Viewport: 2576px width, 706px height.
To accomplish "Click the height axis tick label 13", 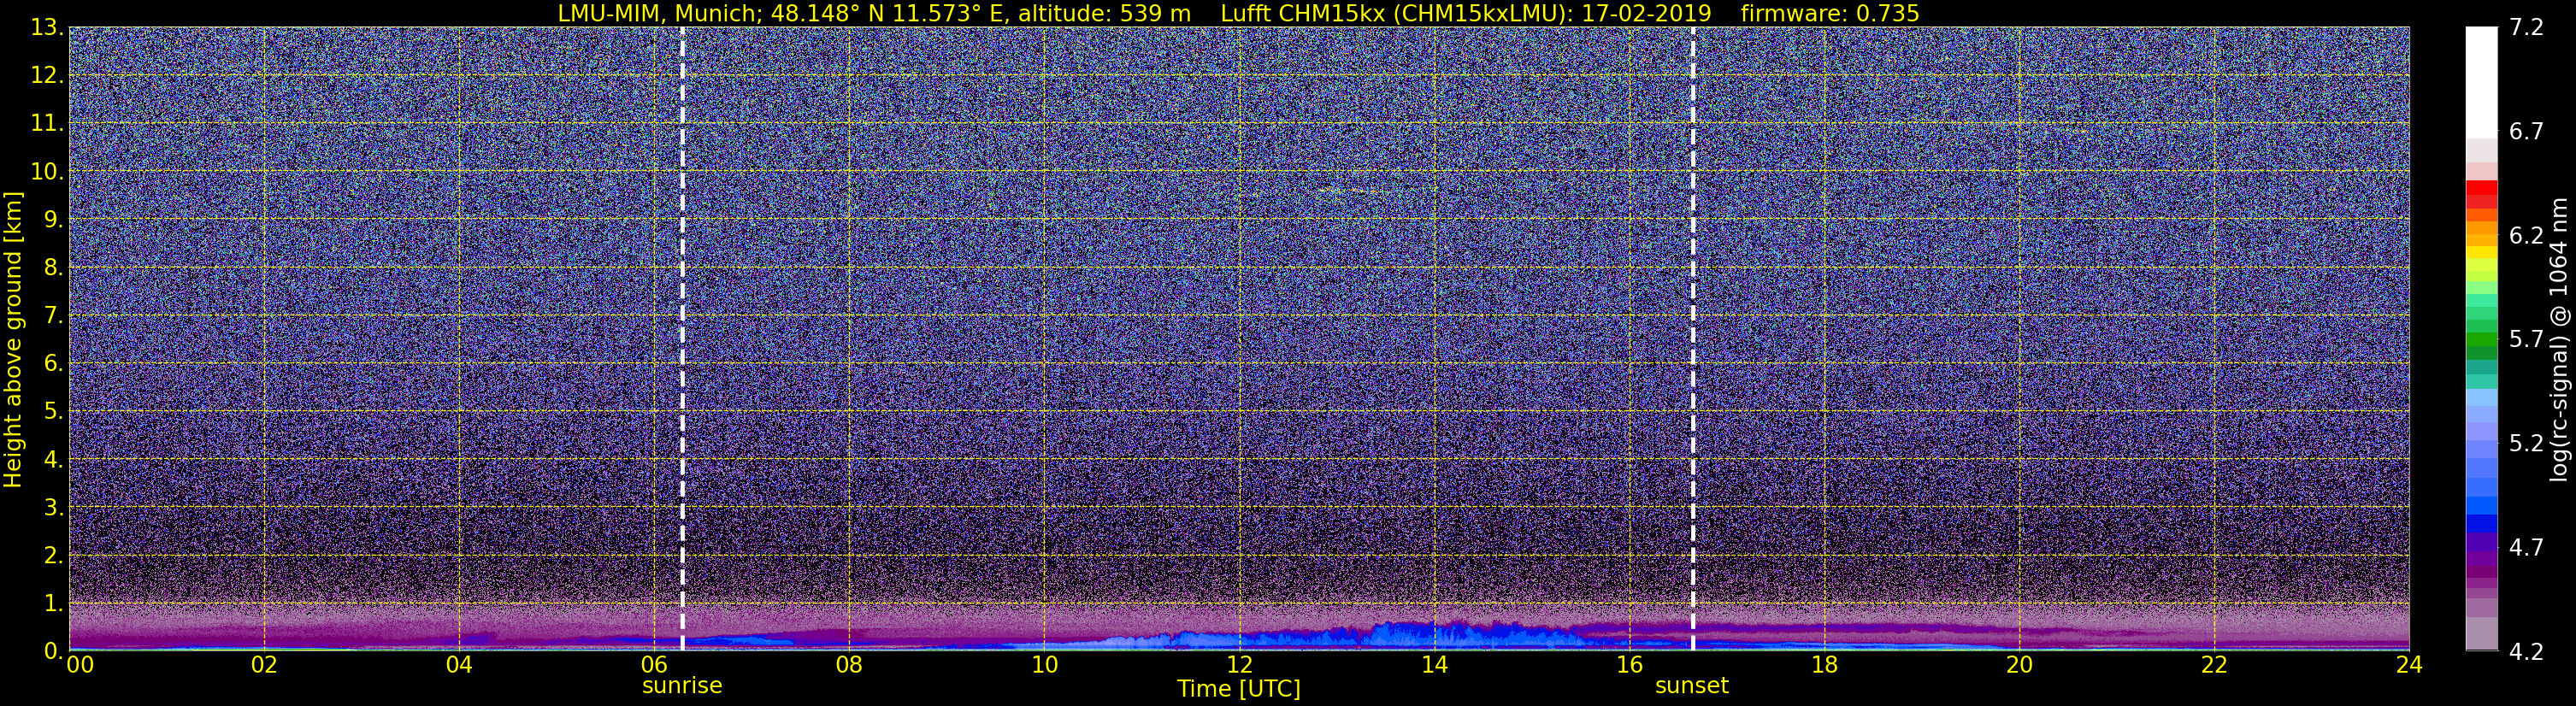I will click(46, 27).
